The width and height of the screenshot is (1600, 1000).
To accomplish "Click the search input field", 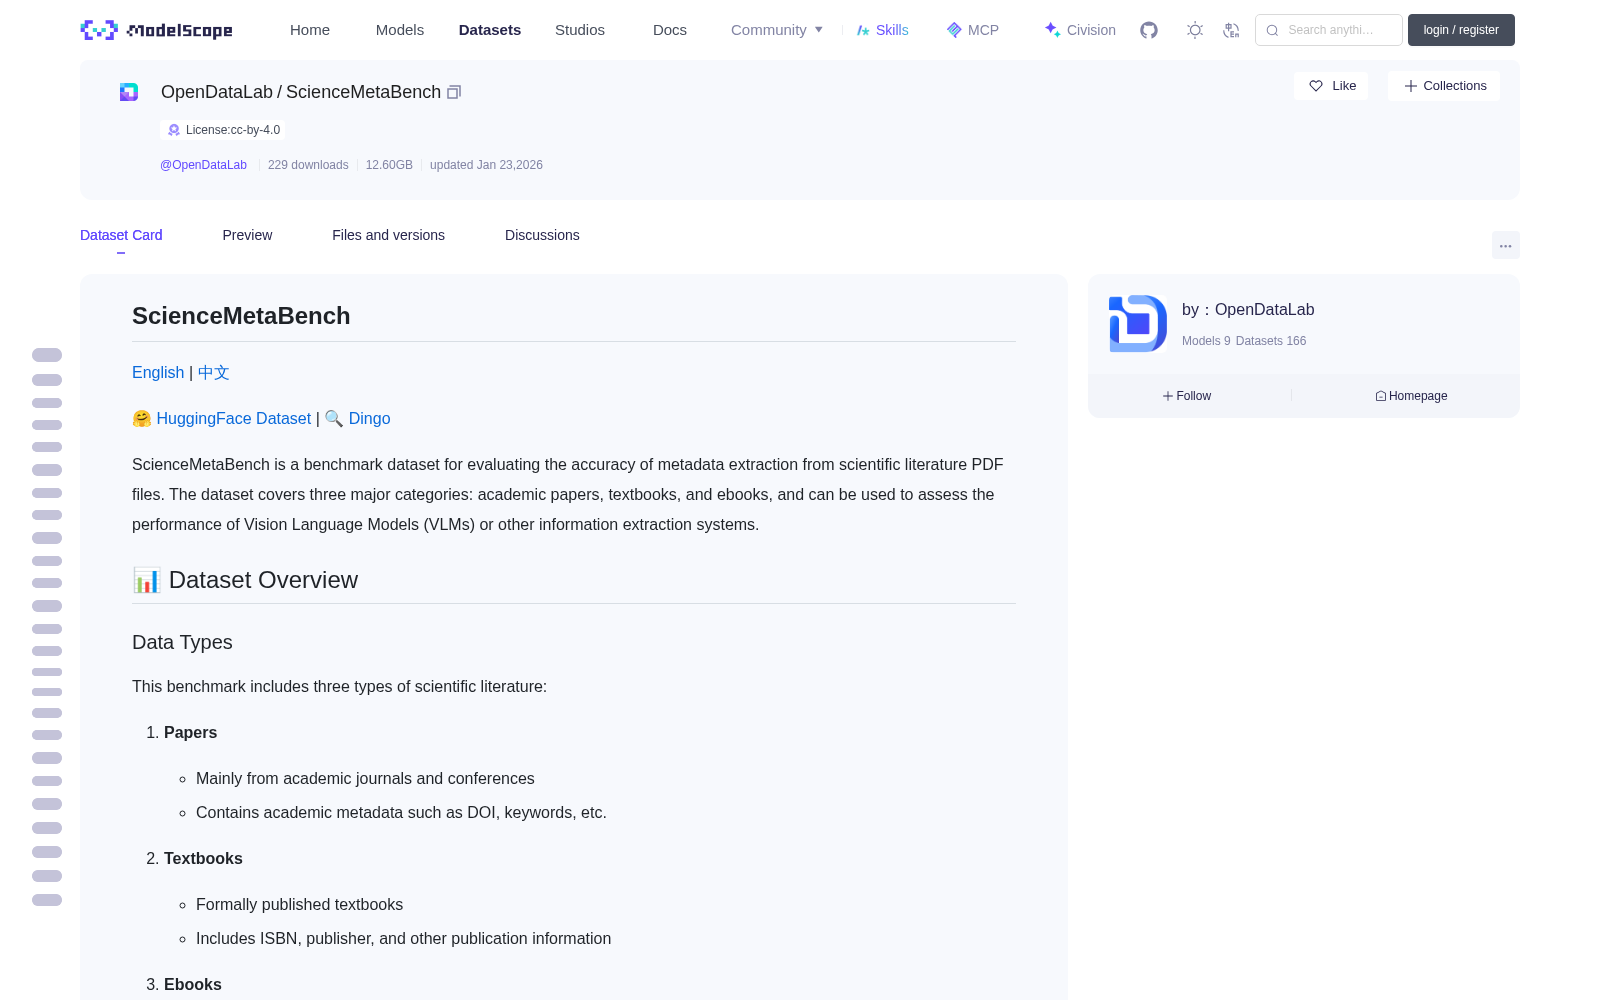I will point(1329,30).
